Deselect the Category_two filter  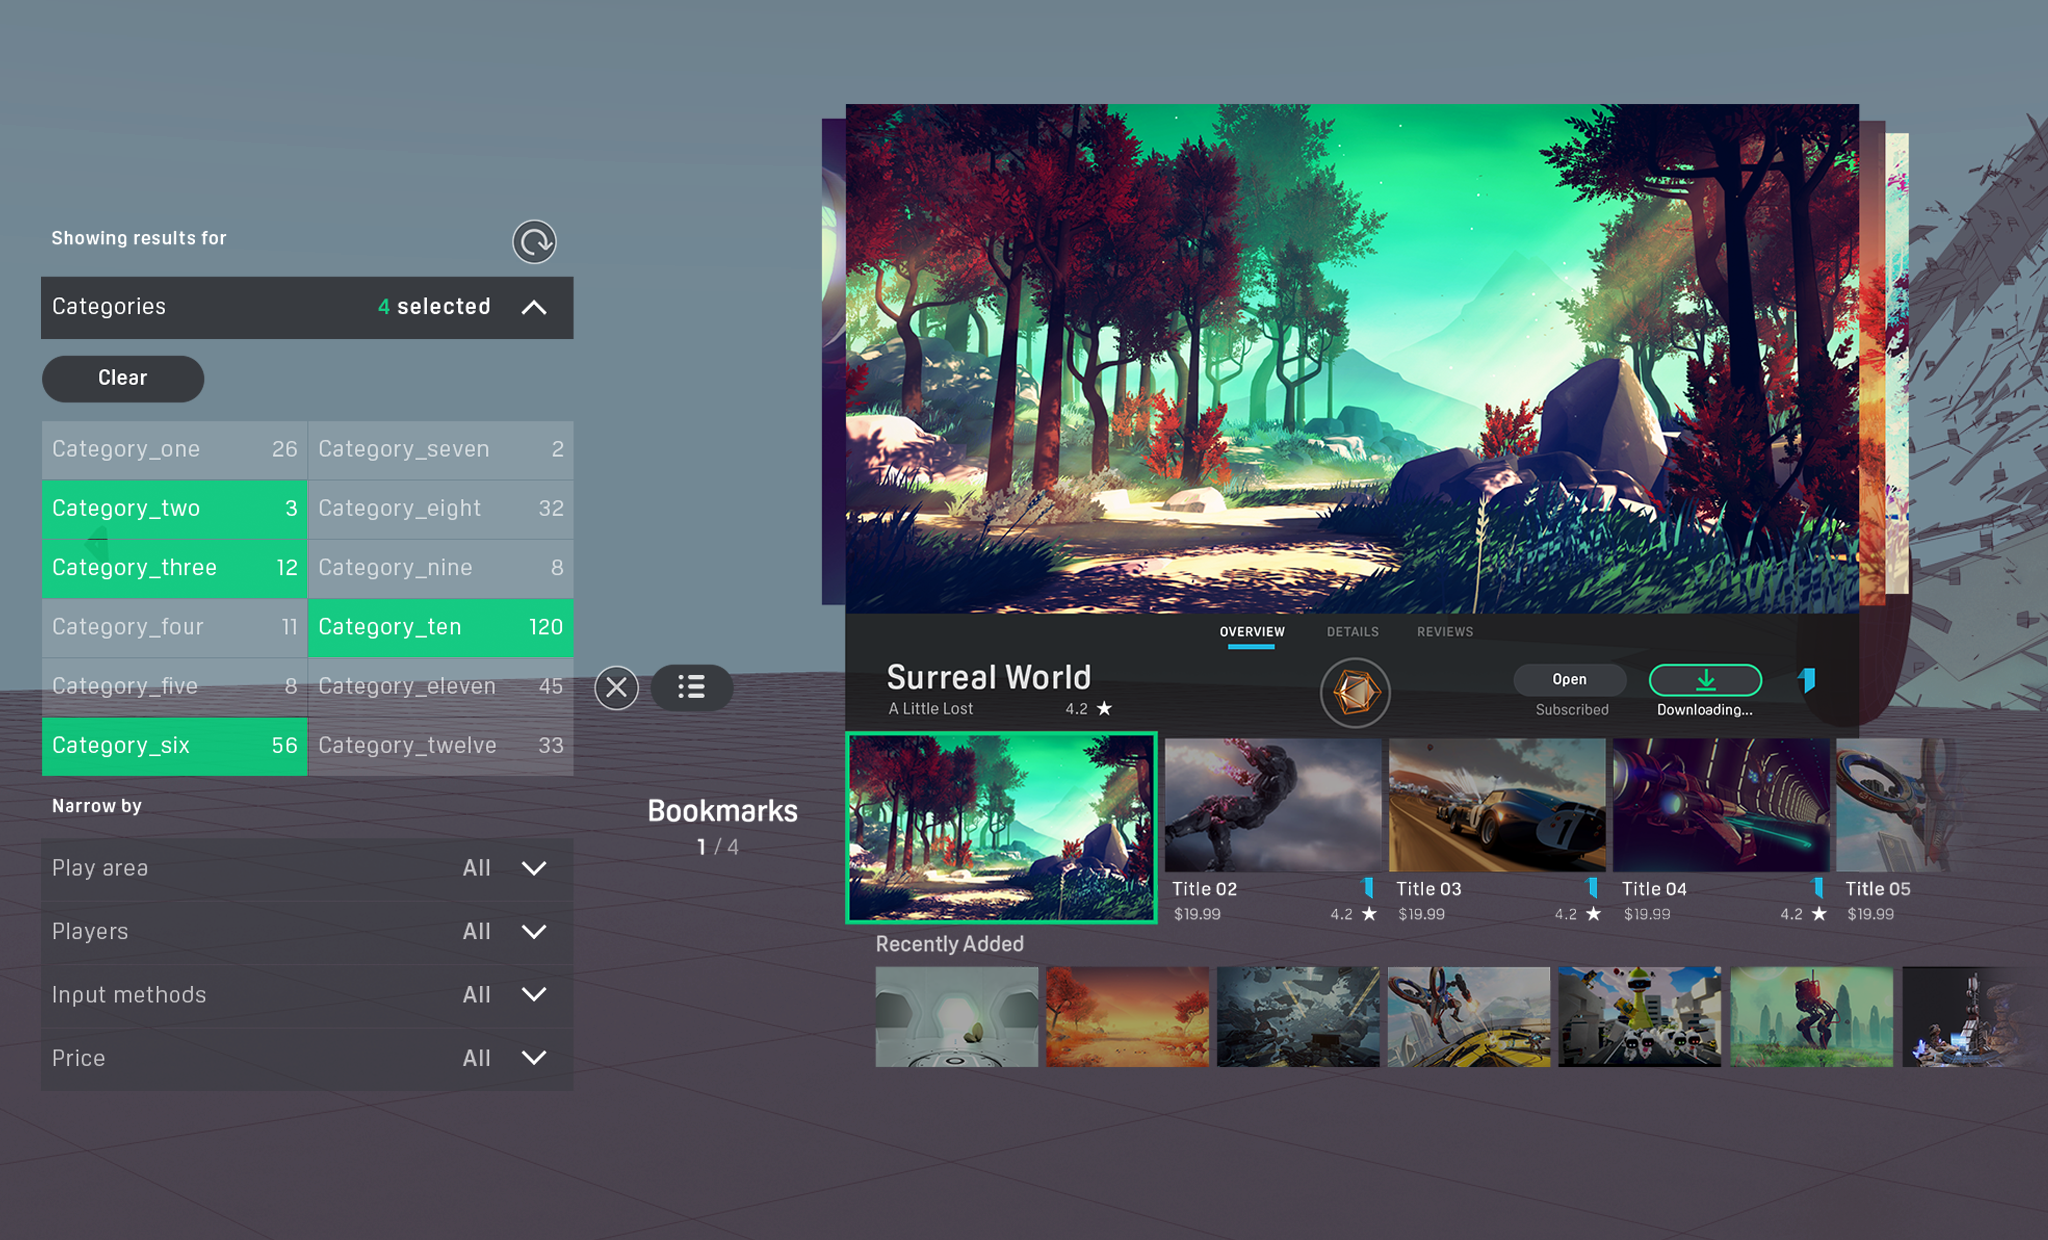174,509
